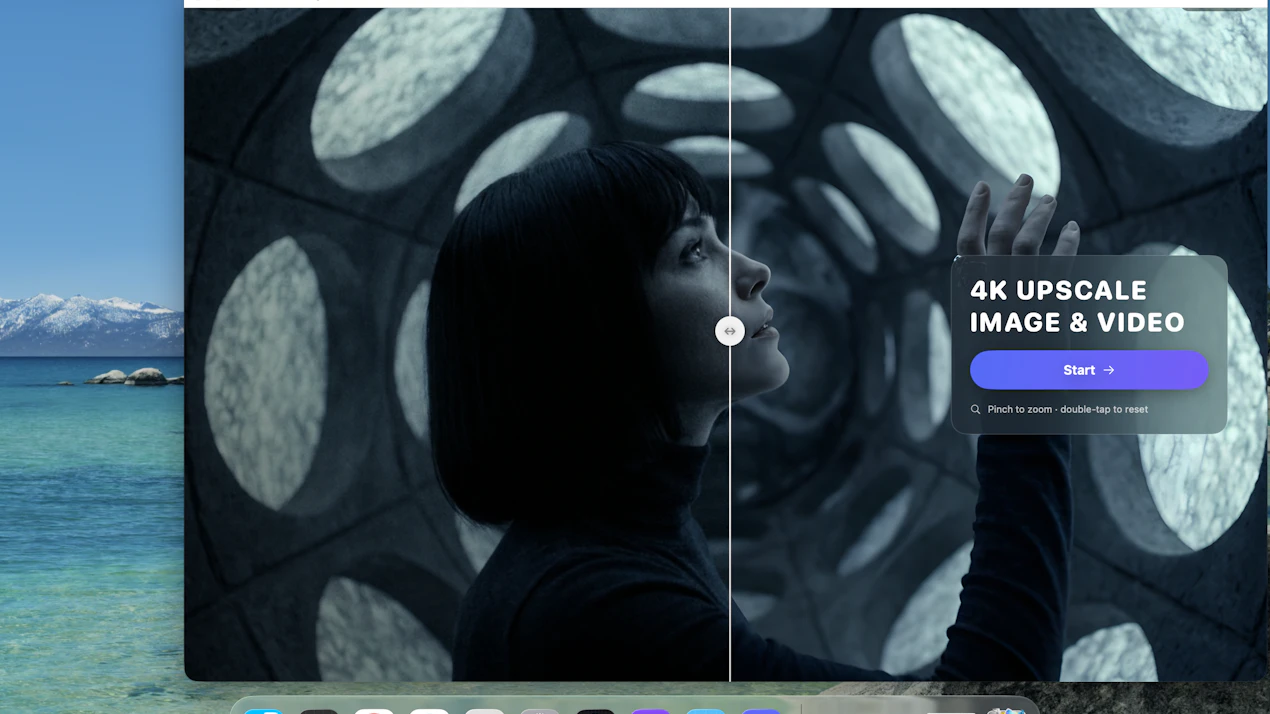Click the "4K UPSCALE IMAGE & VIDEO" heading
The image size is (1270, 714).
click(x=1077, y=306)
